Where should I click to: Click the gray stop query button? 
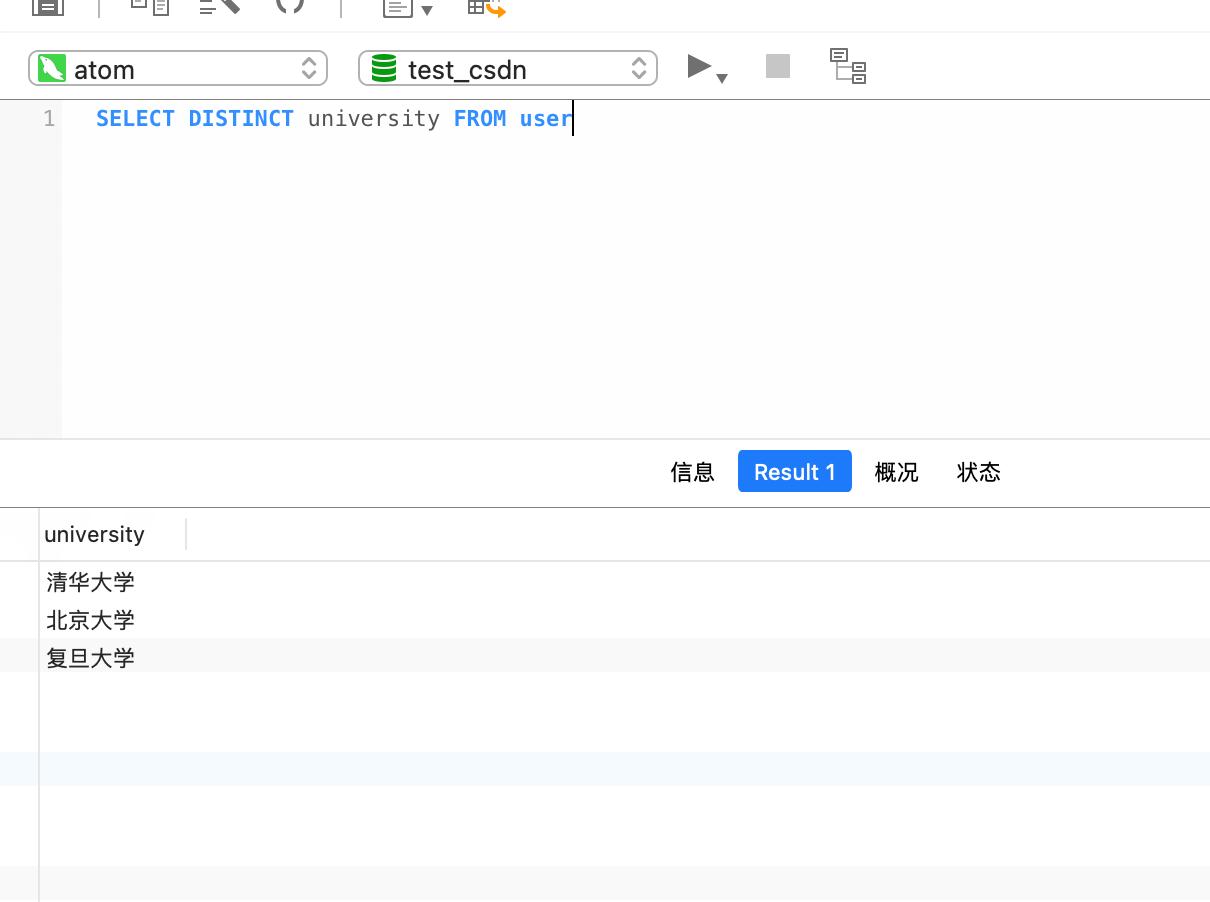pyautogui.click(x=778, y=66)
